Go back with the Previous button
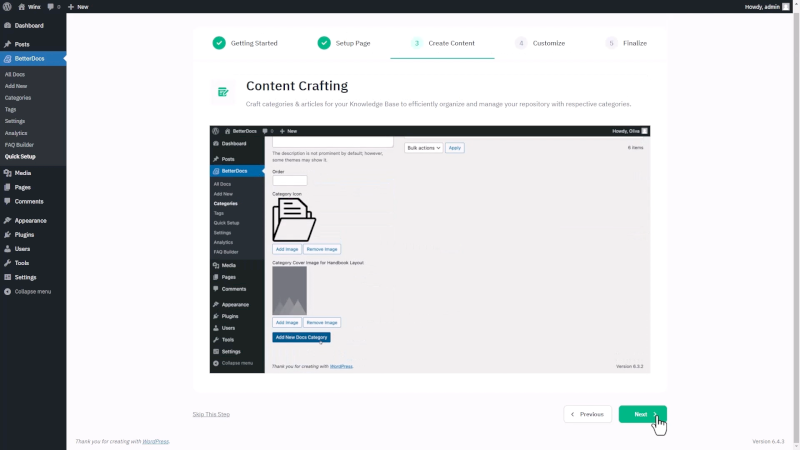 (587, 414)
